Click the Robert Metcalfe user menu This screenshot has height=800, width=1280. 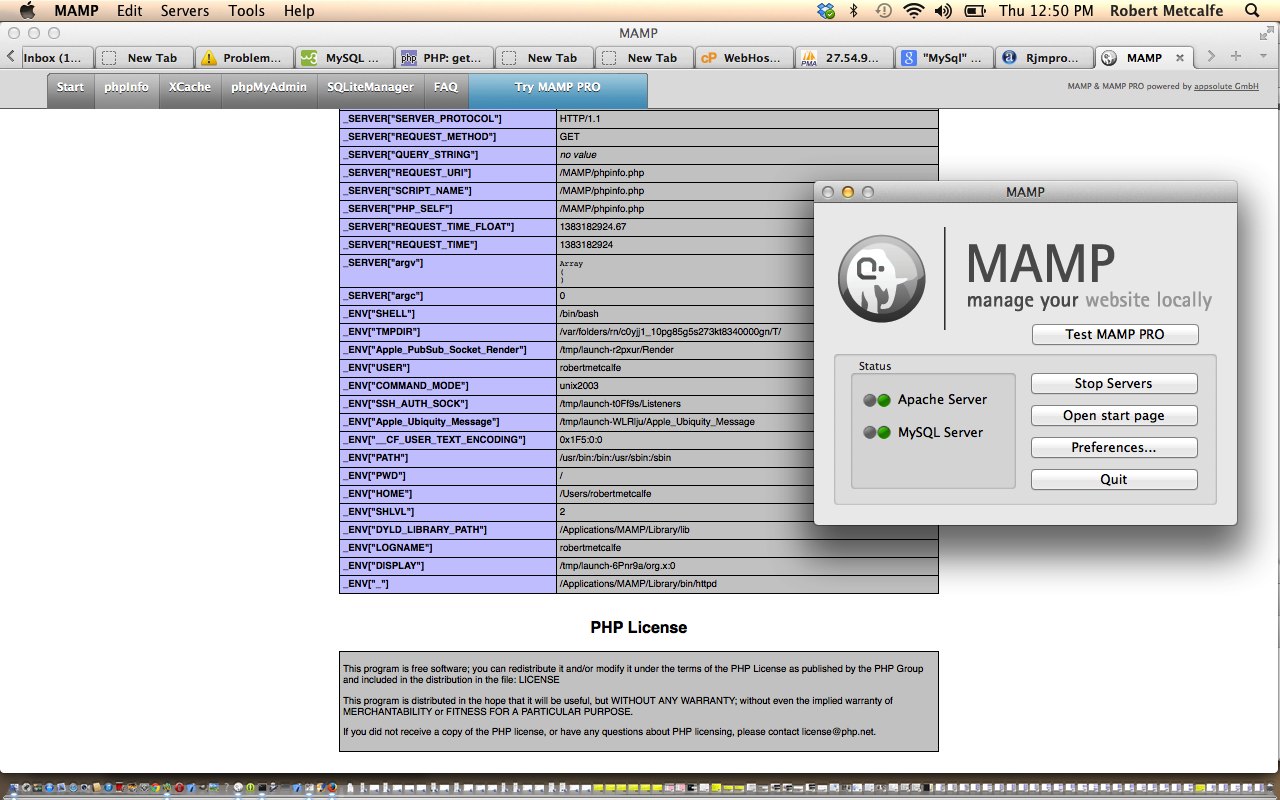pyautogui.click(x=1167, y=11)
